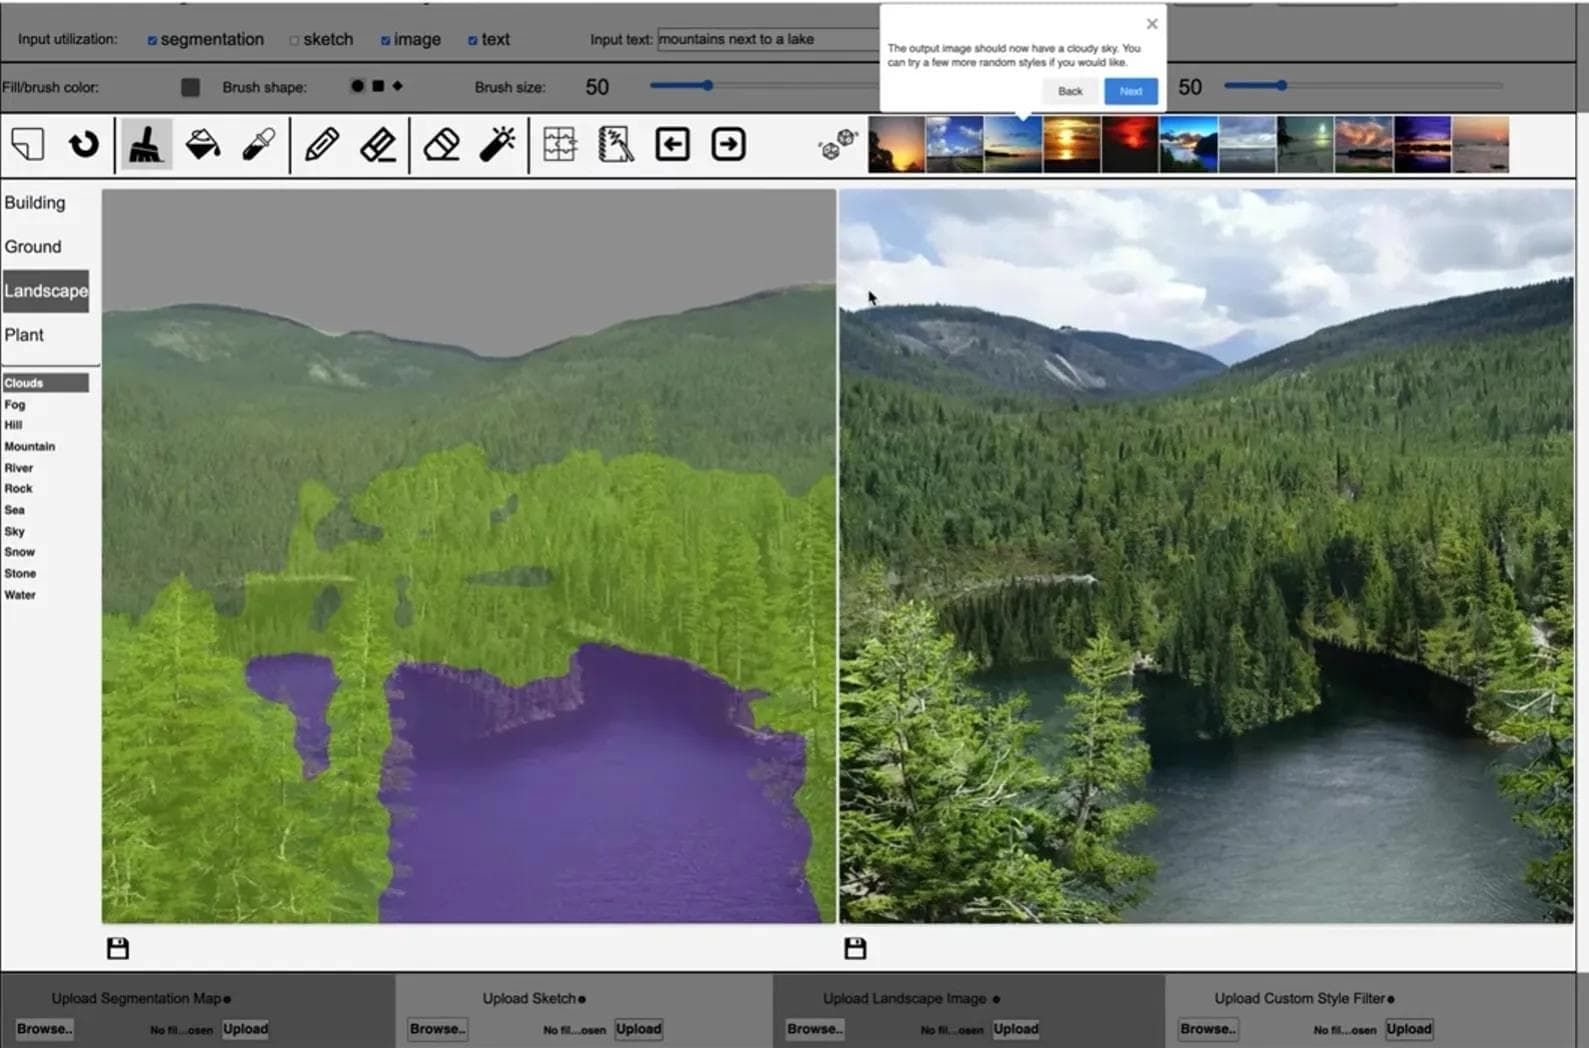The height and width of the screenshot is (1048, 1589).
Task: Select the Mountain label from the list
Action: click(30, 447)
